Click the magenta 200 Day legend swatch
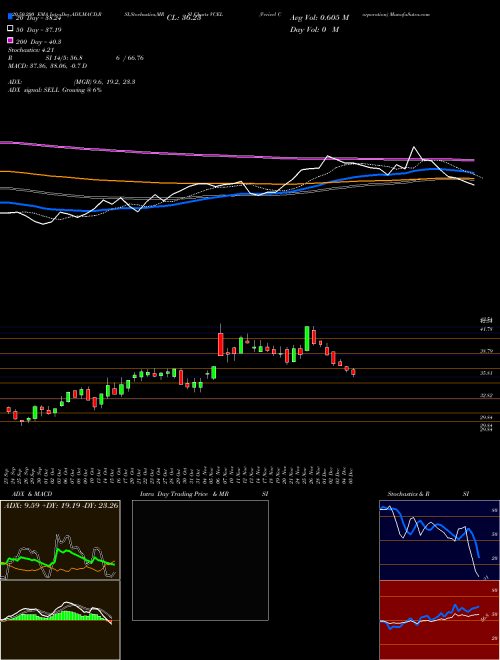Image resolution: width=500 pixels, height=660 pixels. (x=10, y=41)
